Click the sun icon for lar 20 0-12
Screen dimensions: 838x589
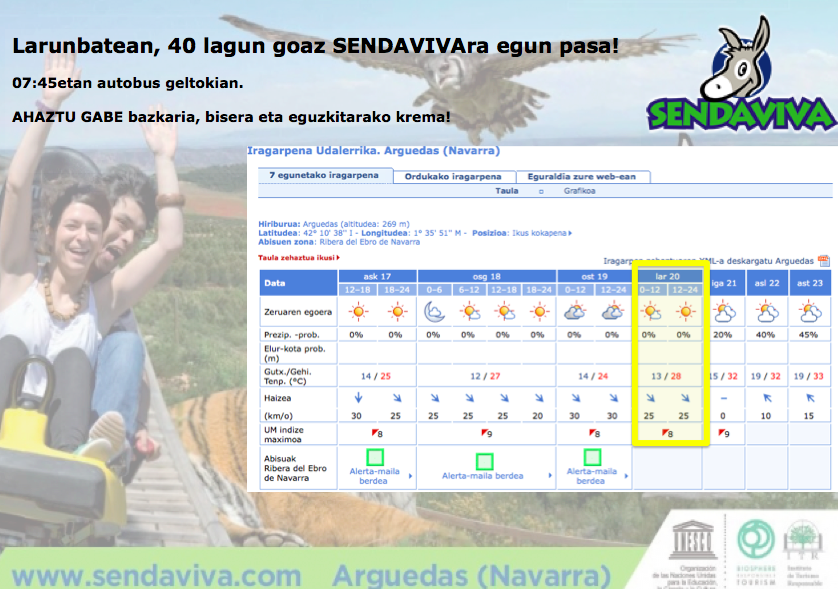tap(650, 312)
